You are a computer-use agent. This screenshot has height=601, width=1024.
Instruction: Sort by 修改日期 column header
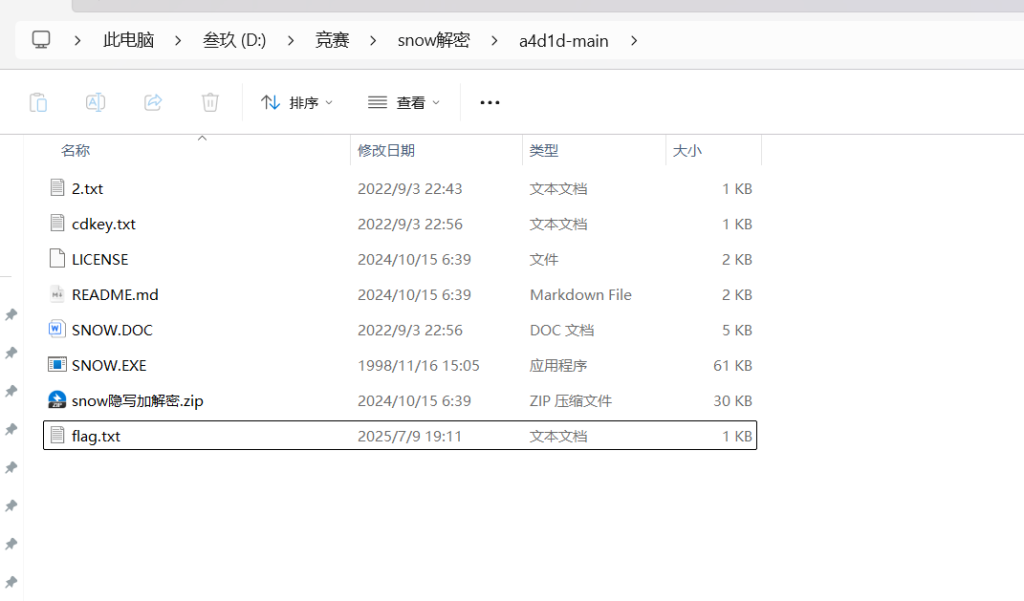(x=386, y=151)
